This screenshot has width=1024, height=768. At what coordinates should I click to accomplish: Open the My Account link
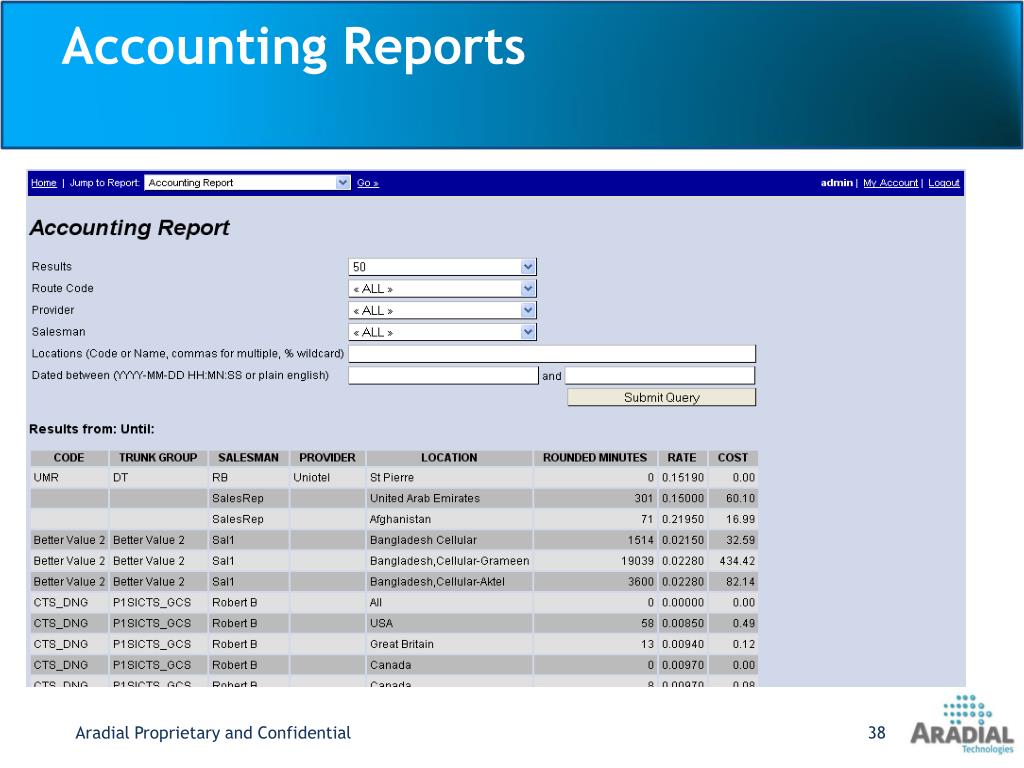point(890,183)
